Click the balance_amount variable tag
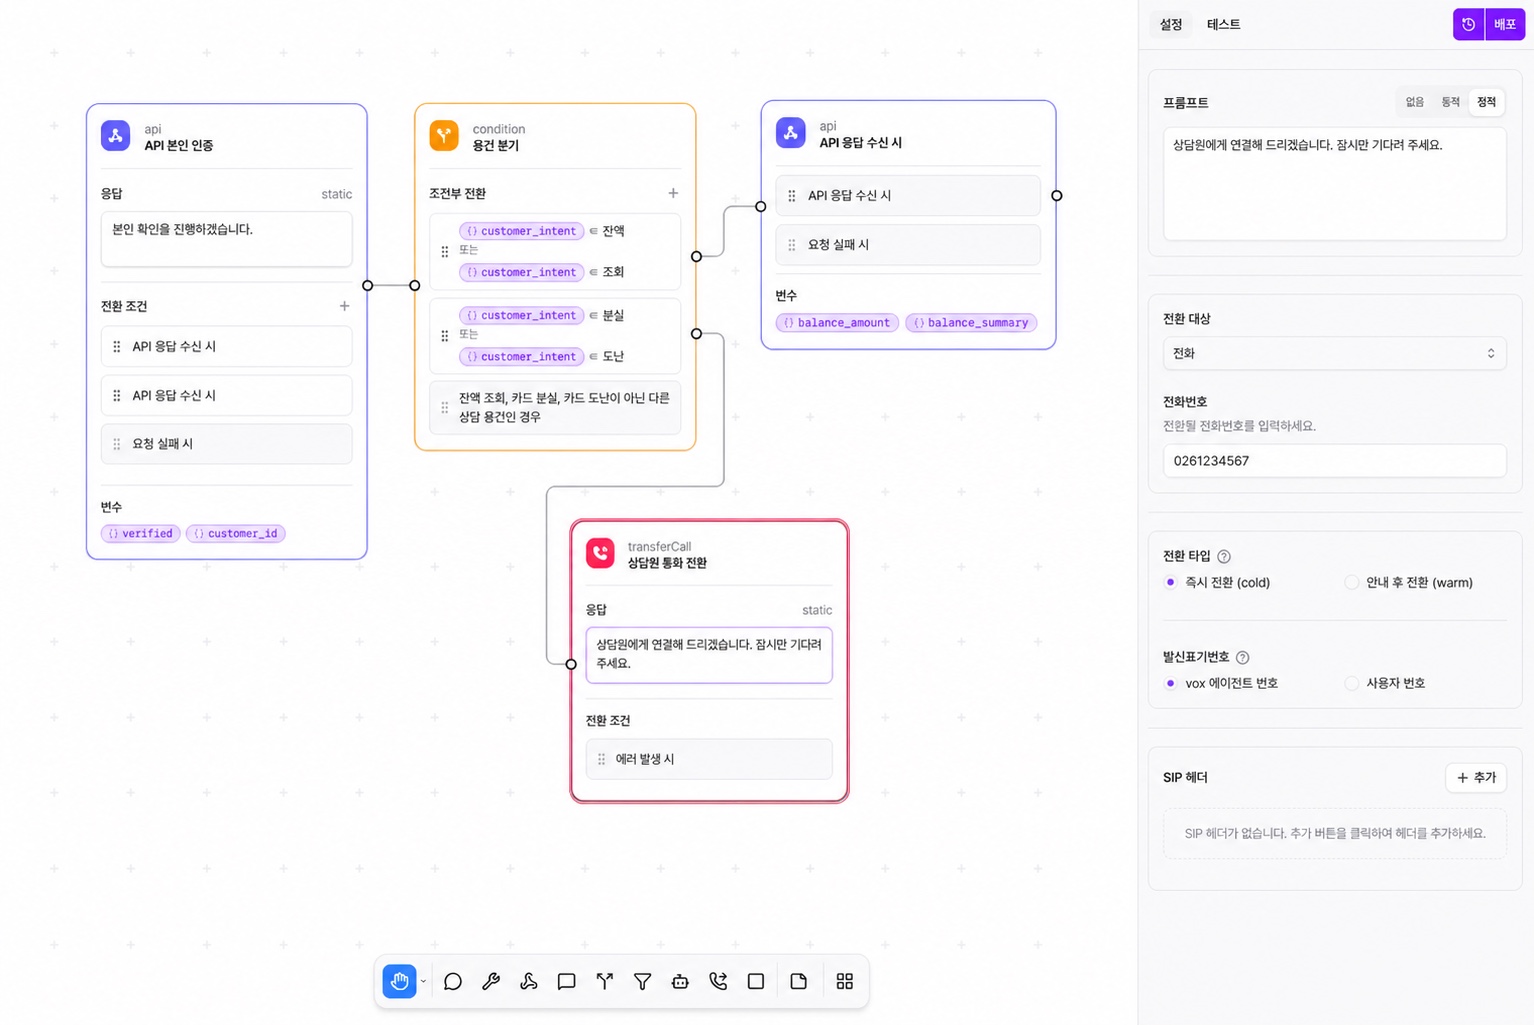 pos(837,322)
